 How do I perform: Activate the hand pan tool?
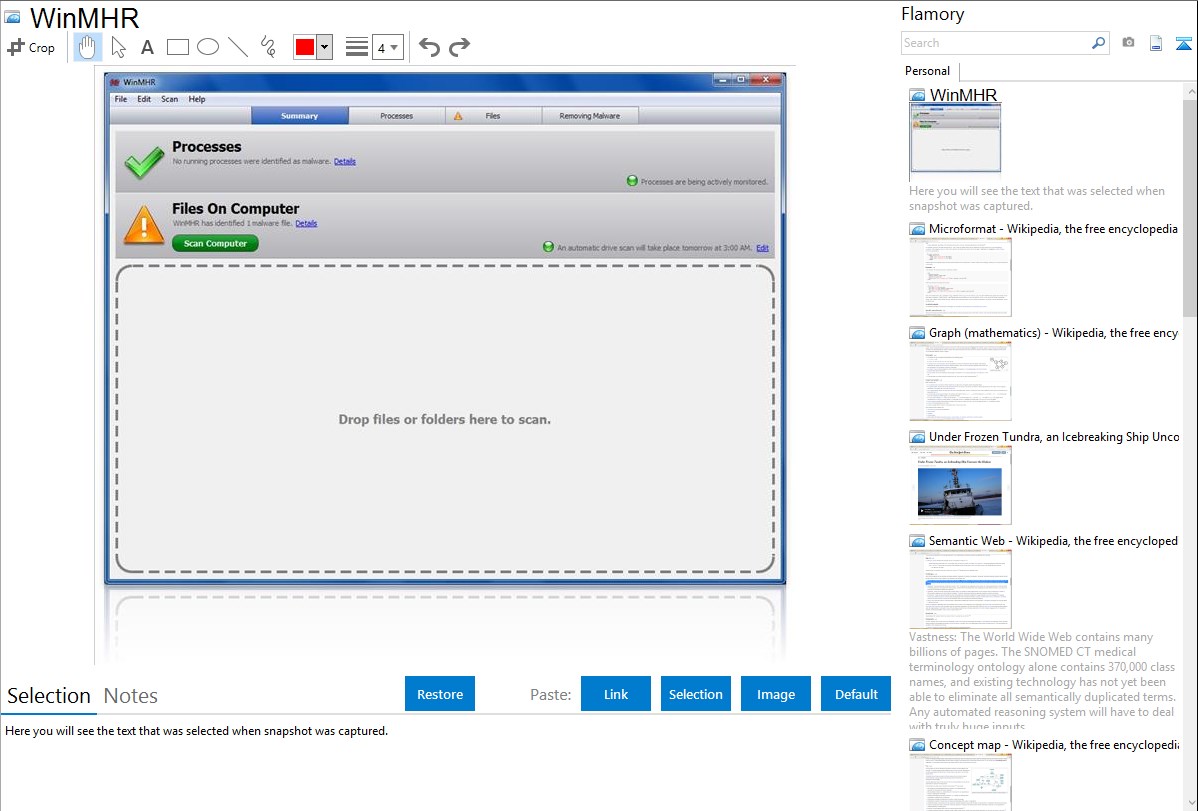[x=87, y=47]
